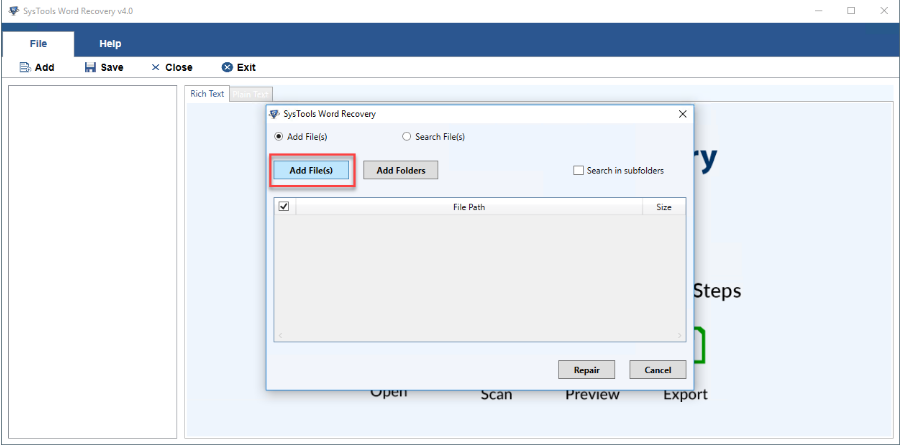Click the SysTools icon in dialog title bar
900x445 pixels.
click(275, 114)
